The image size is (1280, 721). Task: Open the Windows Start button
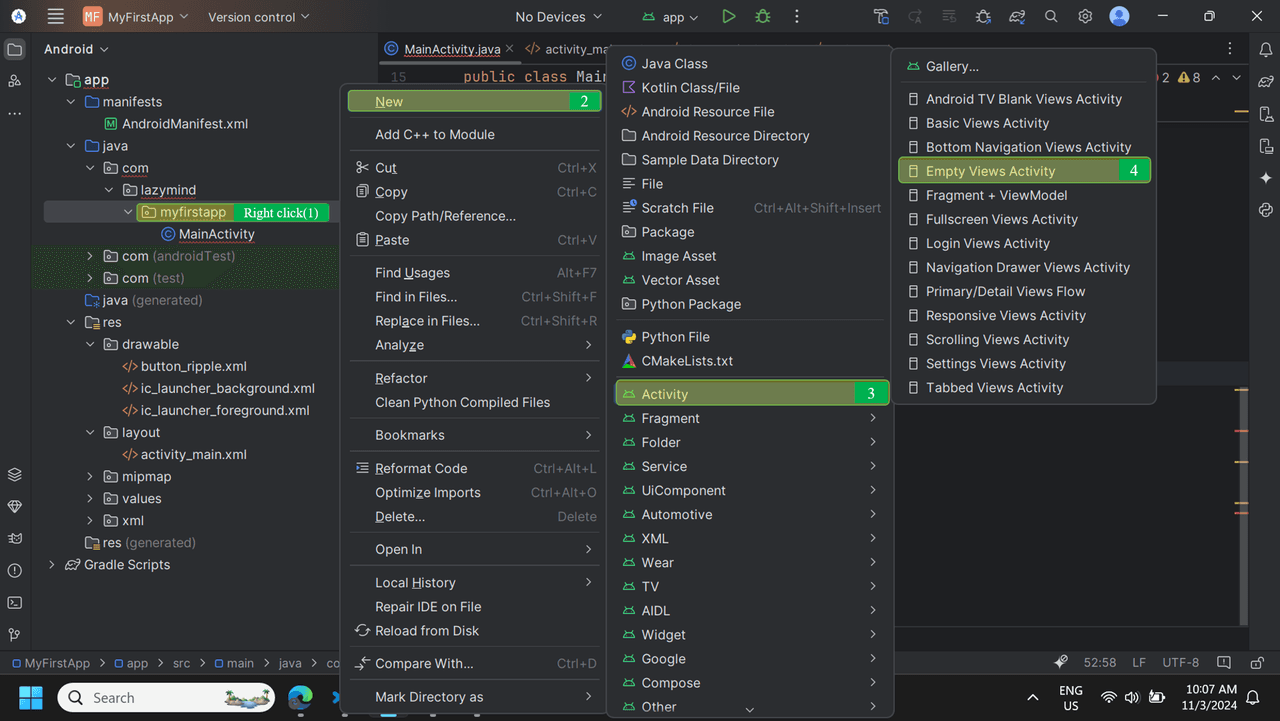31,697
